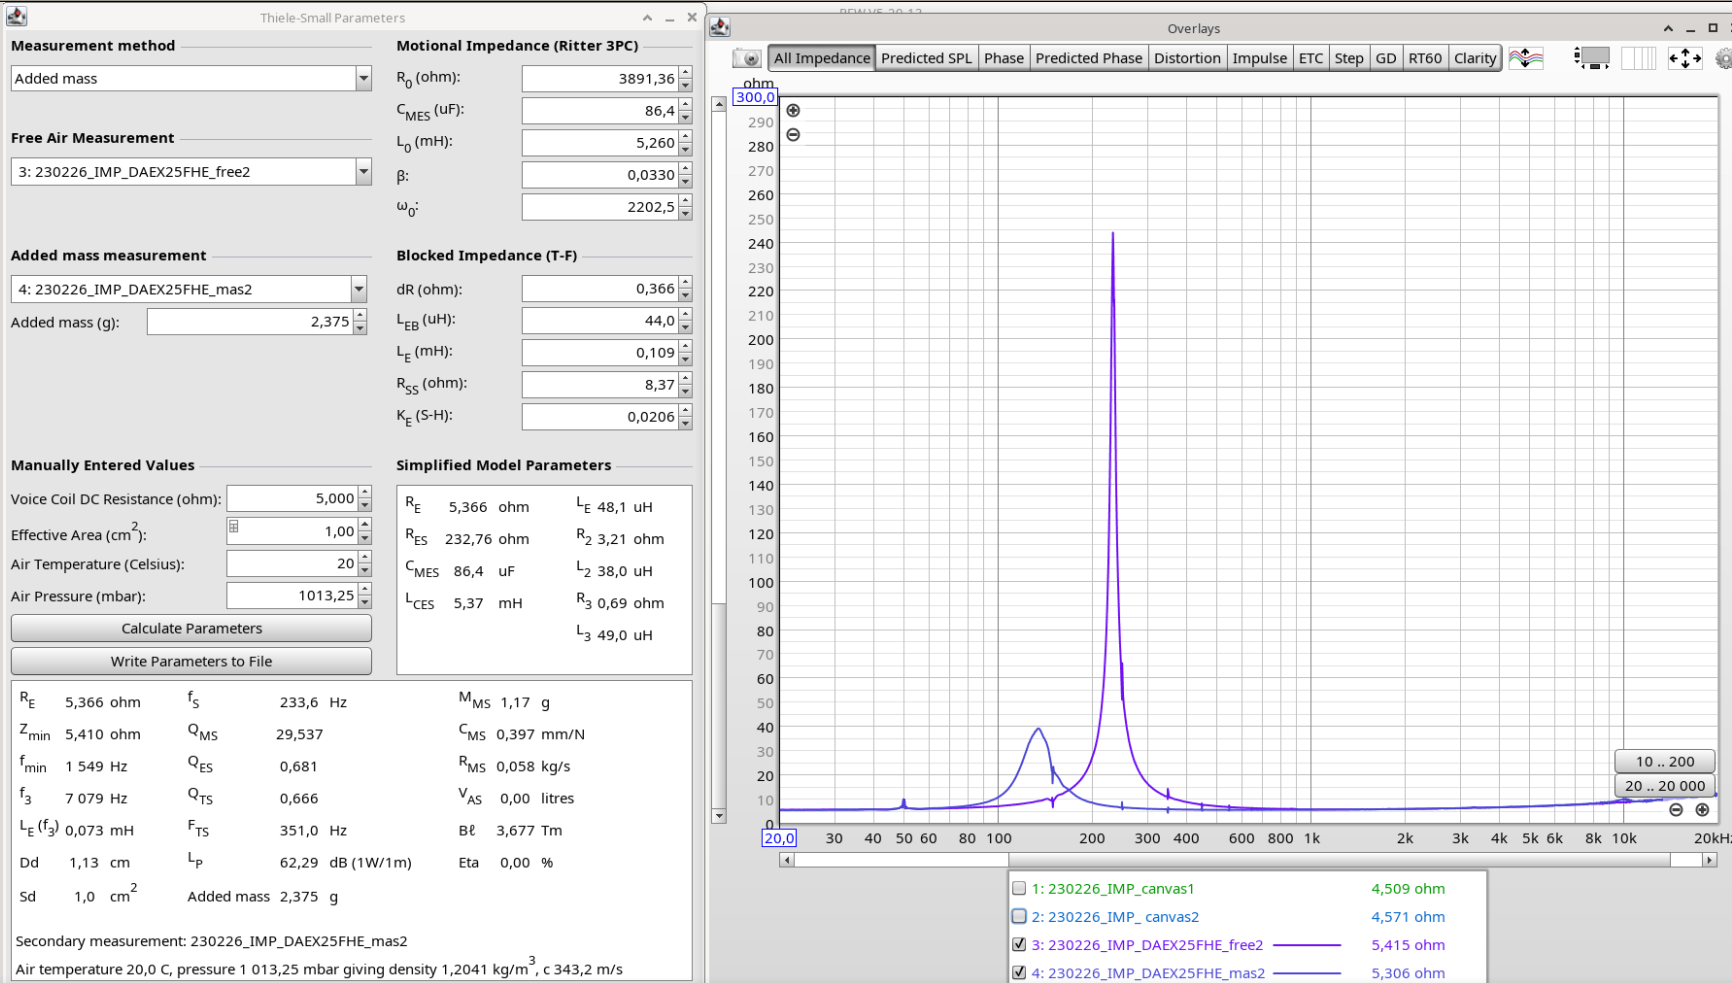Increase the Added mass (g) stepper

tap(360, 316)
